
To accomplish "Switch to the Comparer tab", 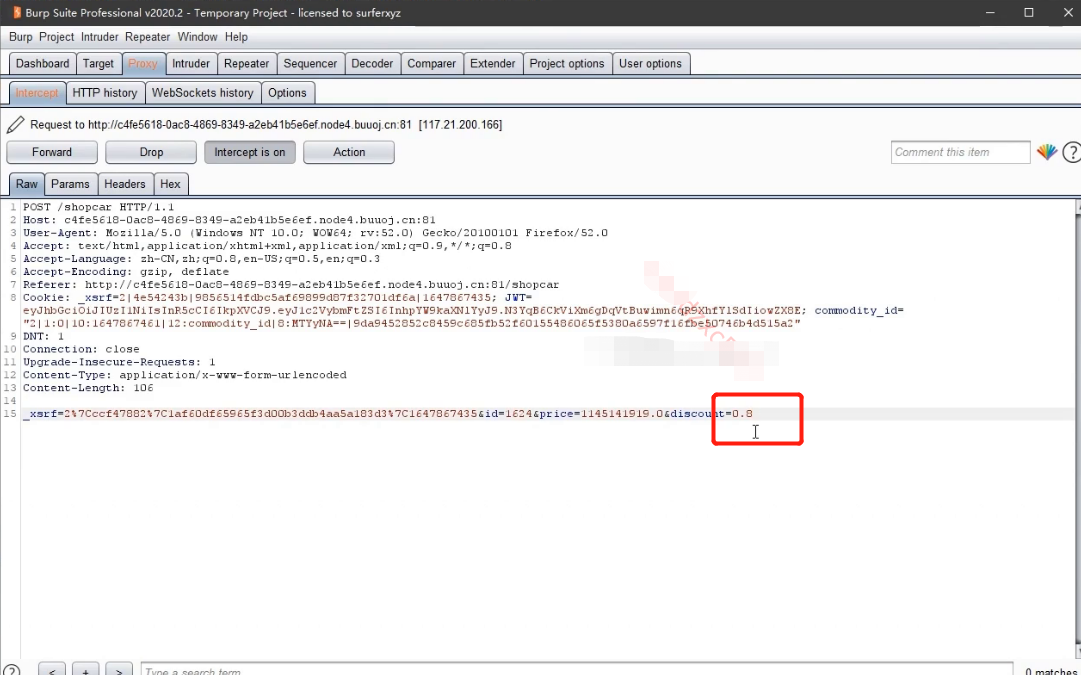I will click(x=432, y=63).
